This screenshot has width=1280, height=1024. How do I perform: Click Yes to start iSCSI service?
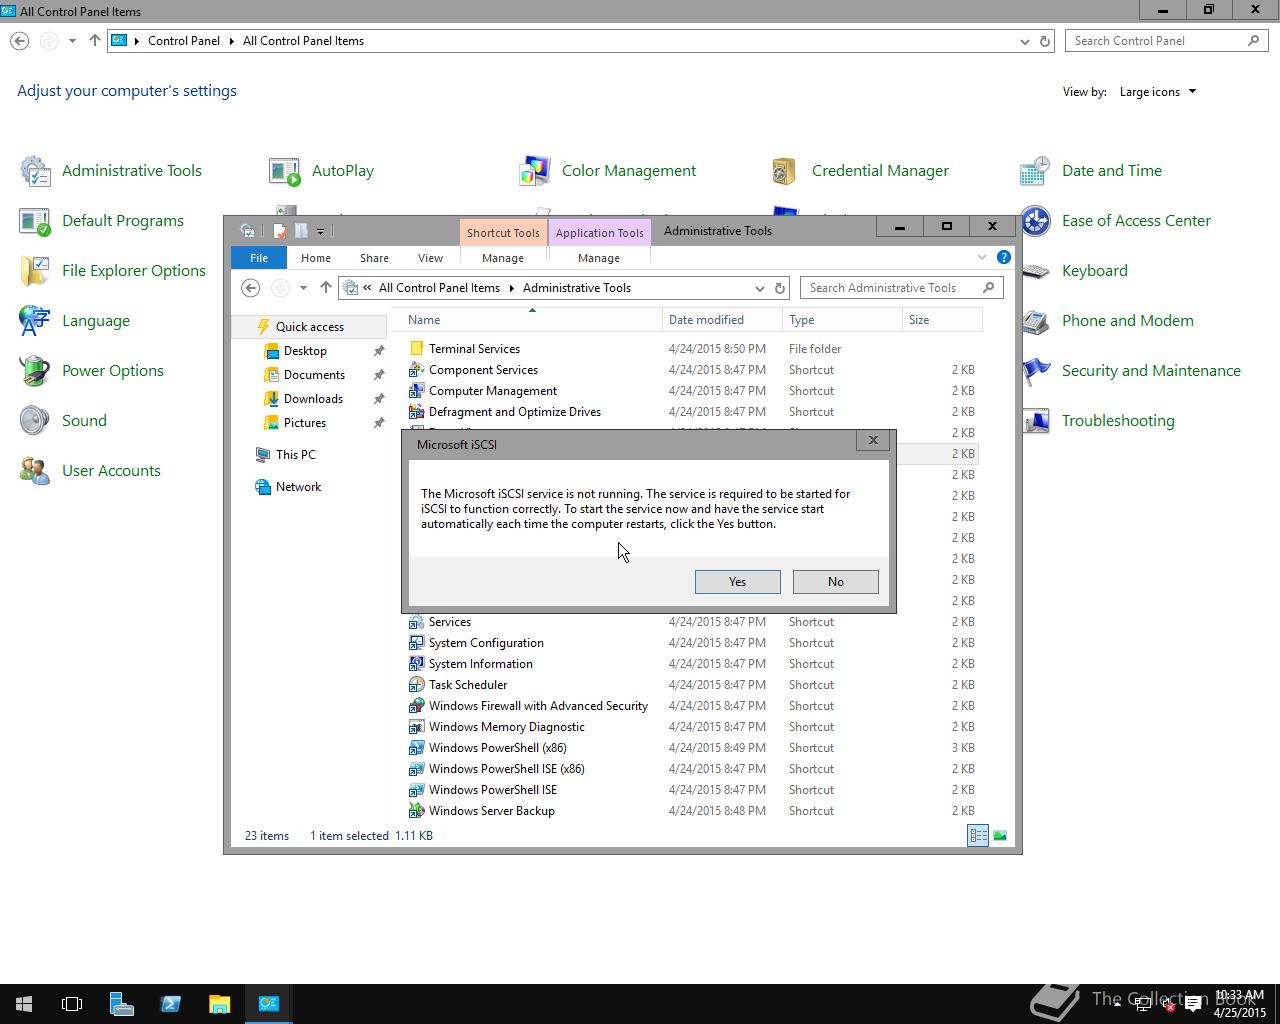tap(737, 582)
